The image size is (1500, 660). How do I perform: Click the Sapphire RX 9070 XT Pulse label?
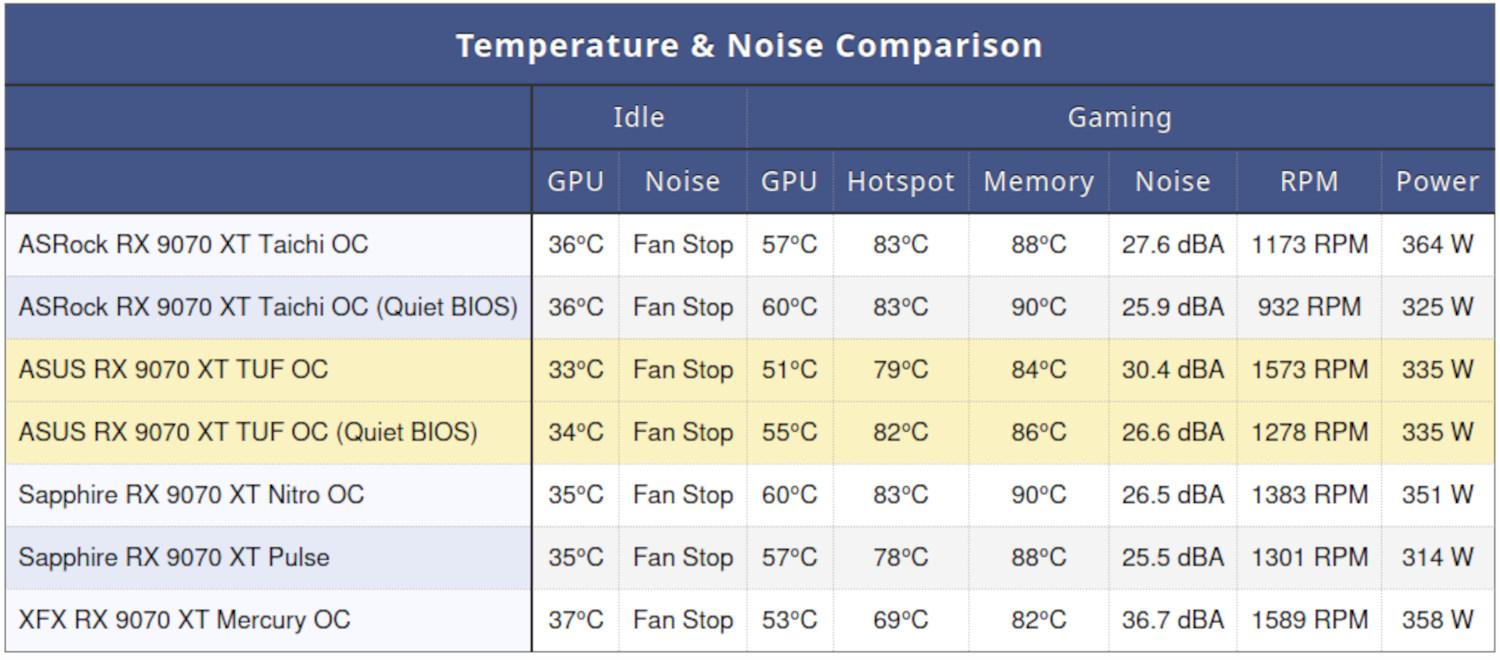(174, 557)
